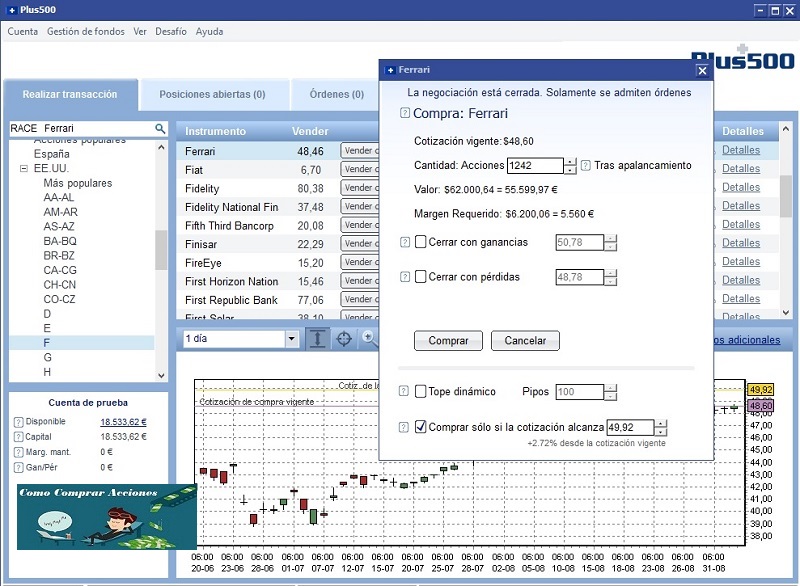Click the Comprar button
Image resolution: width=800 pixels, height=586 pixels.
pos(448,341)
